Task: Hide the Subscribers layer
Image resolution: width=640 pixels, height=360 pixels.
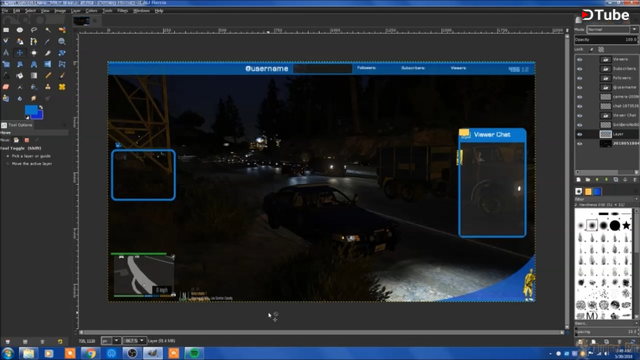Action: [580, 69]
